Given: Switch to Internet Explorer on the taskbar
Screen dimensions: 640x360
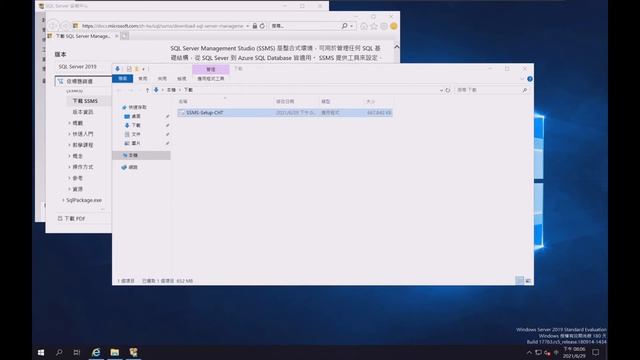Looking at the screenshot, I should coord(96,352).
